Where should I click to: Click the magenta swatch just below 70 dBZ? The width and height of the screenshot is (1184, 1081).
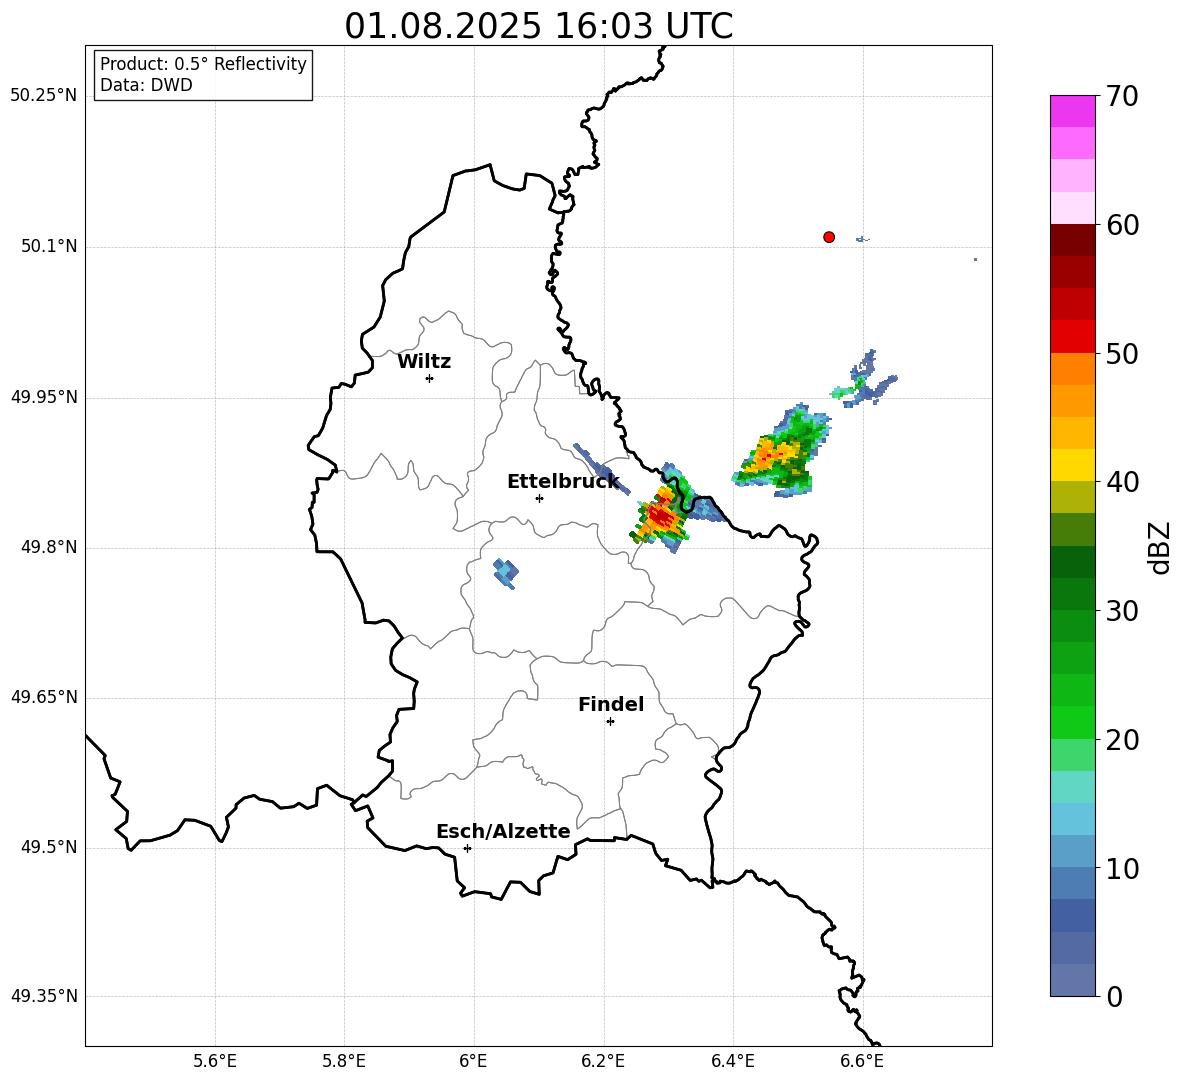[x=1072, y=111]
